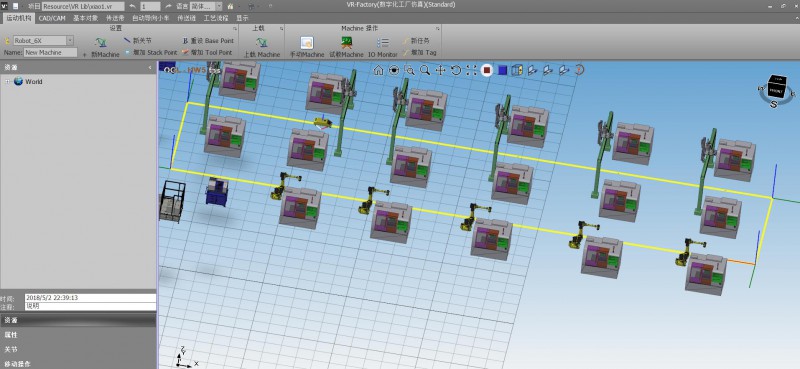Image resolution: width=800 pixels, height=369 pixels.
Task: Toggle the blue square shading mode
Action: click(503, 70)
